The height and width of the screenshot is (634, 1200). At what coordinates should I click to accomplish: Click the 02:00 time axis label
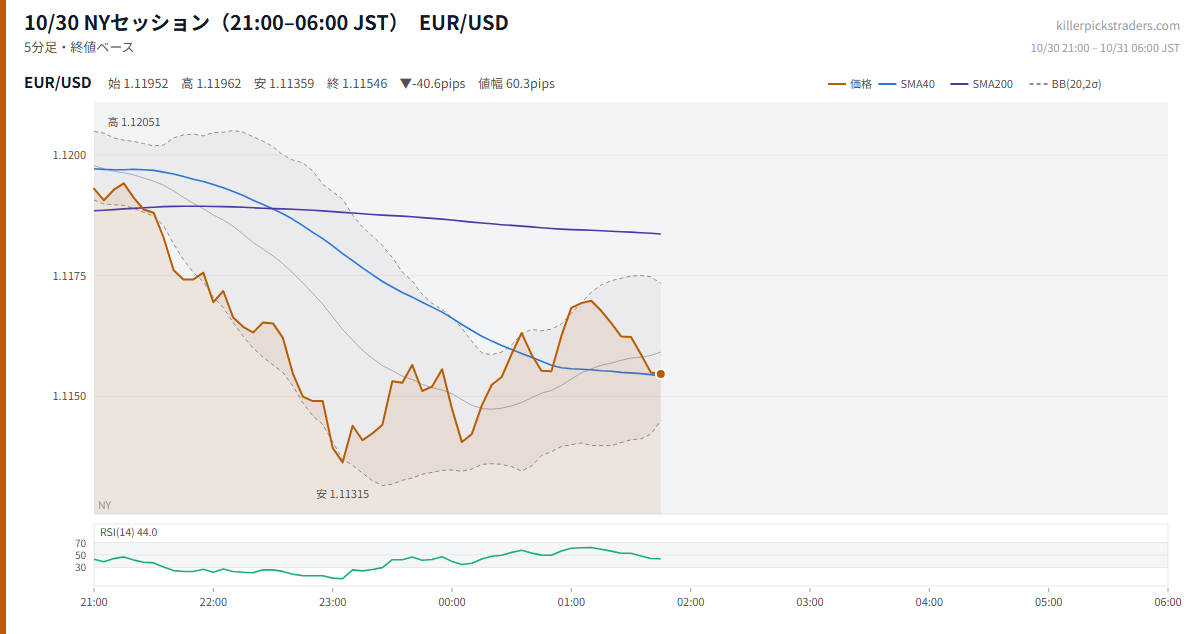click(690, 602)
